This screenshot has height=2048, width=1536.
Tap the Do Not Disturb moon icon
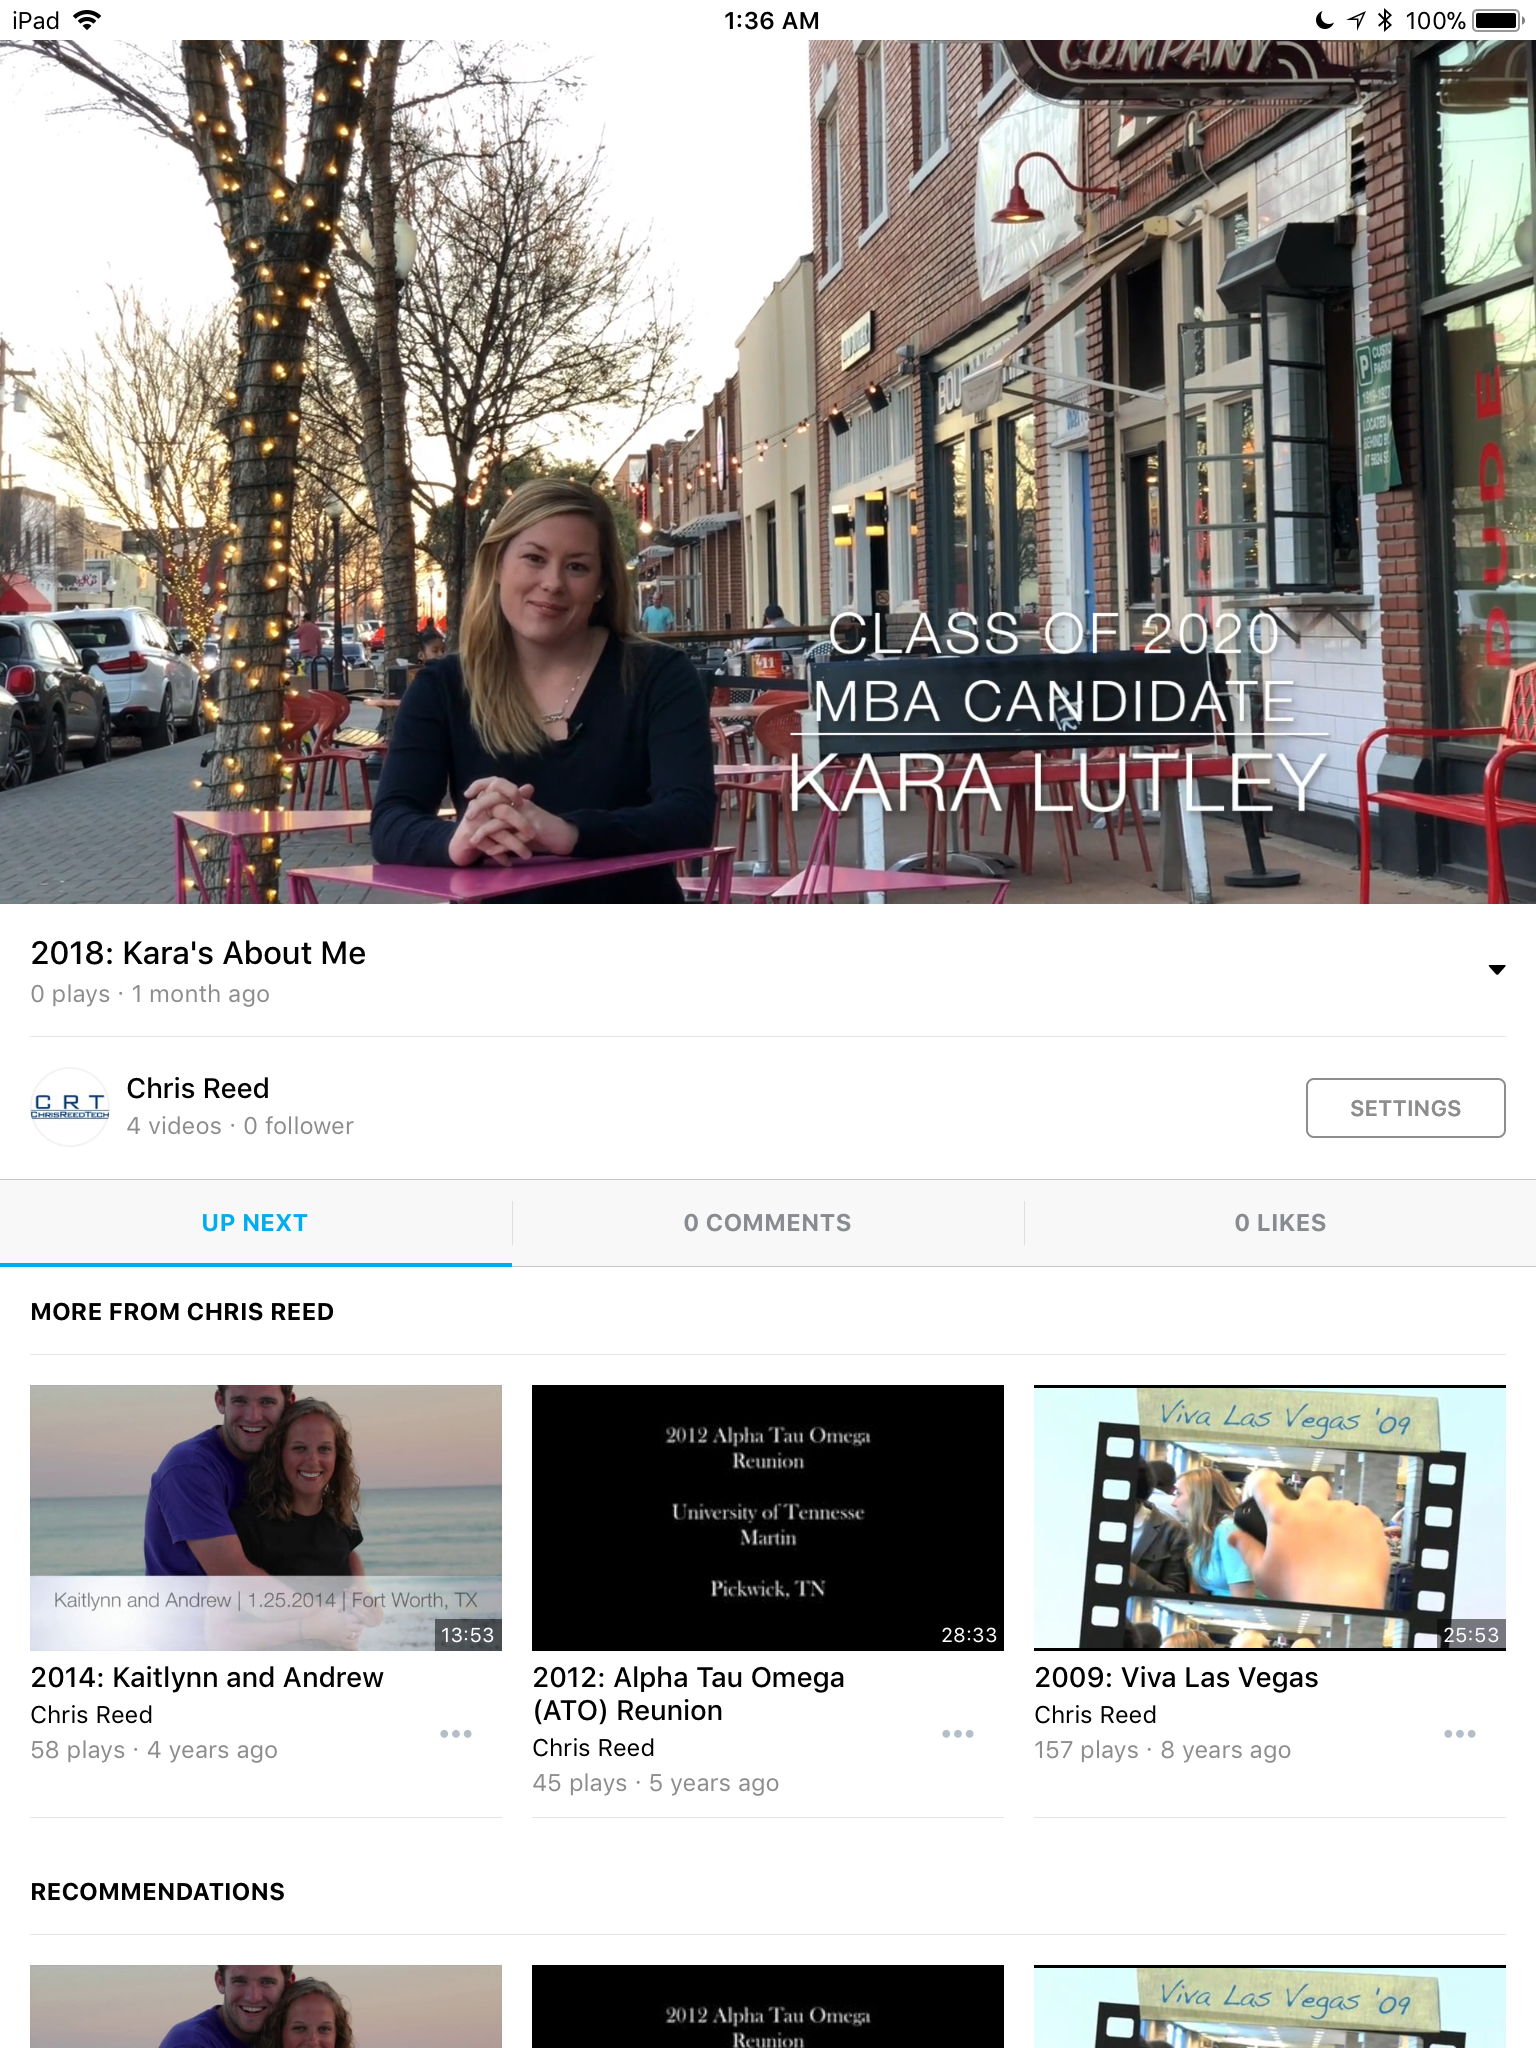[1324, 20]
